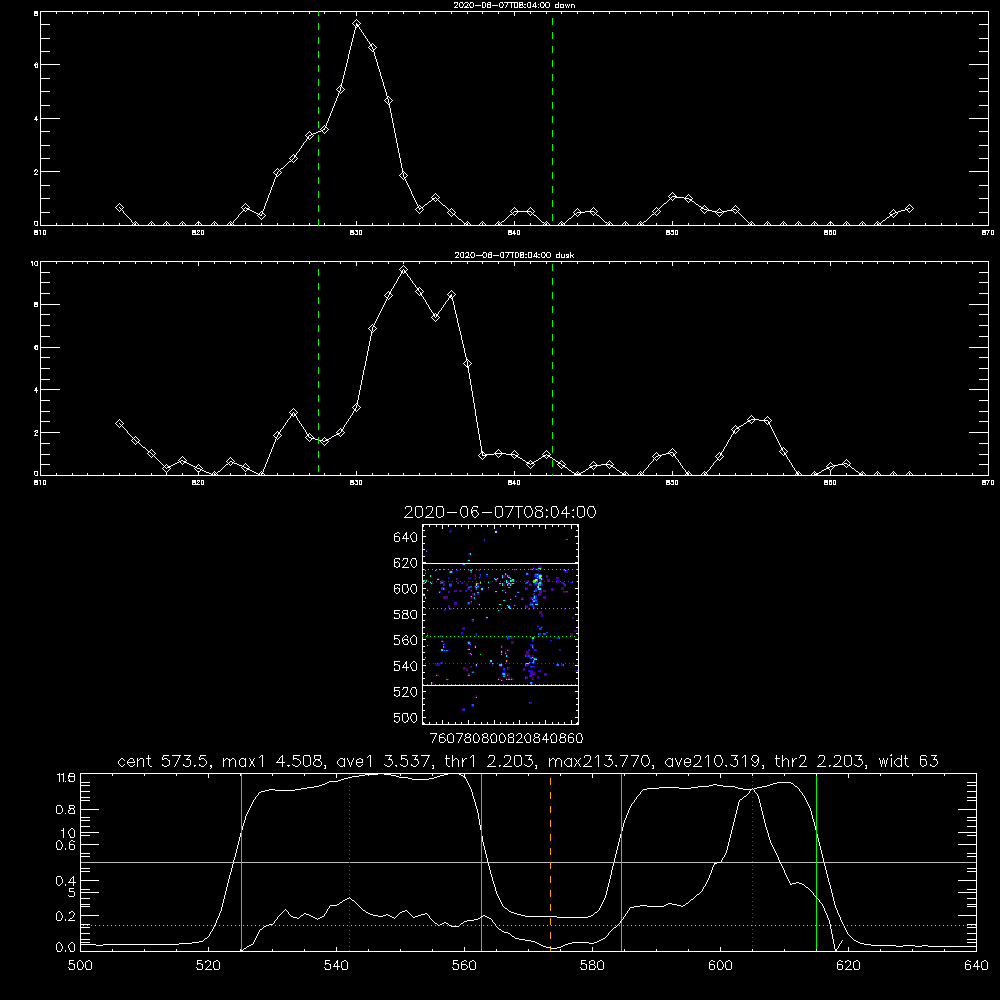The height and width of the screenshot is (1000, 1000).
Task: Click the dotted horizontal threshold line in bottom plot
Action: [x=528, y=925]
